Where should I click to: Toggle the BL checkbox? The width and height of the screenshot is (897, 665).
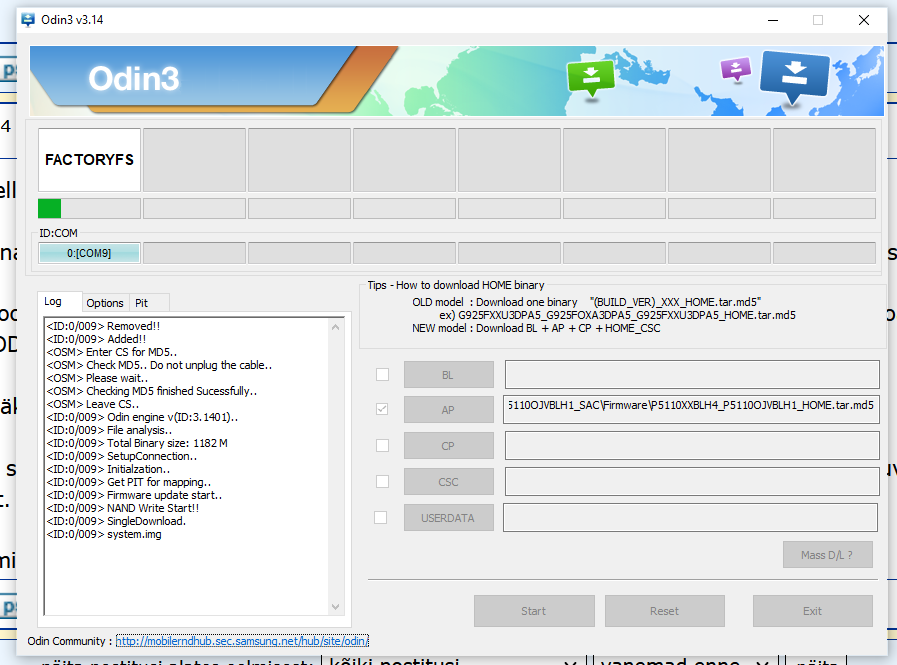[x=382, y=374]
